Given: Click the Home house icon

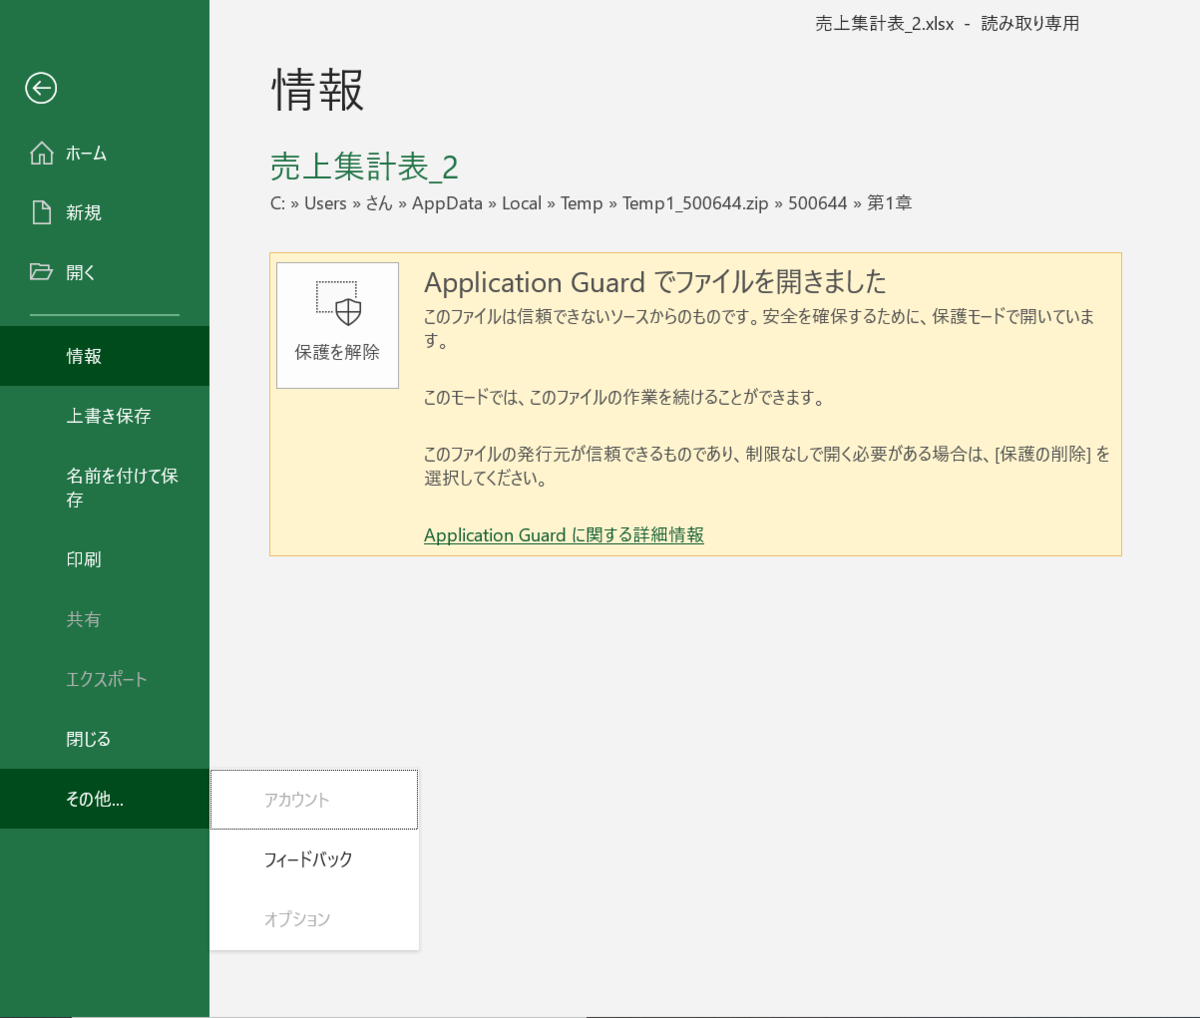Looking at the screenshot, I should point(41,153).
